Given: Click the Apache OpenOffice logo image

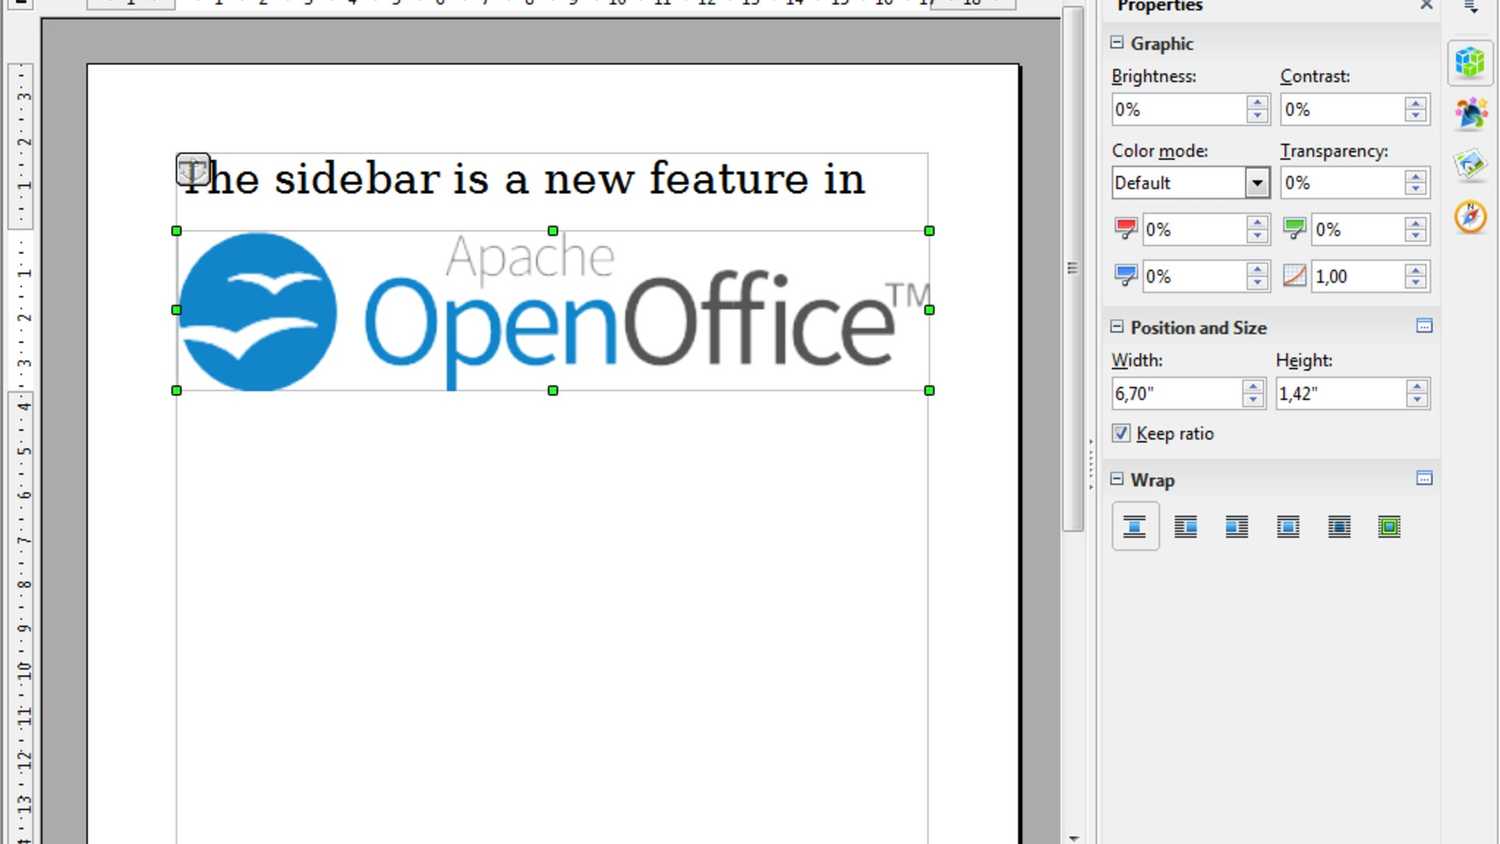Looking at the screenshot, I should point(553,311).
